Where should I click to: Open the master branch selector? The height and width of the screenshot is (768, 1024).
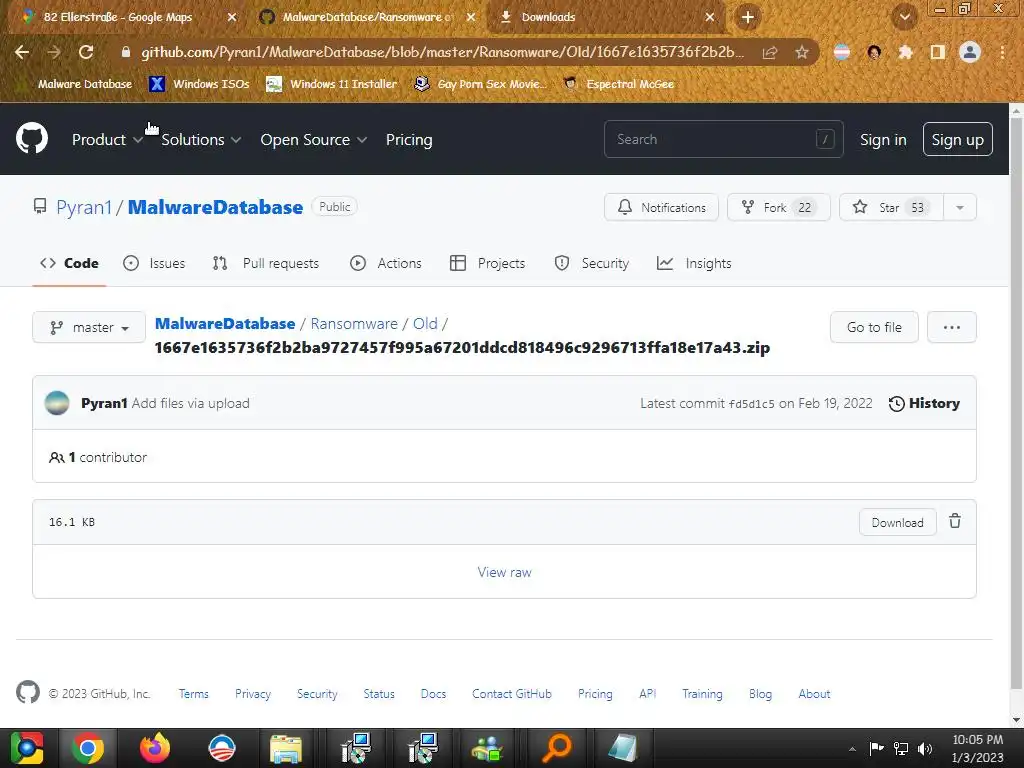(89, 327)
